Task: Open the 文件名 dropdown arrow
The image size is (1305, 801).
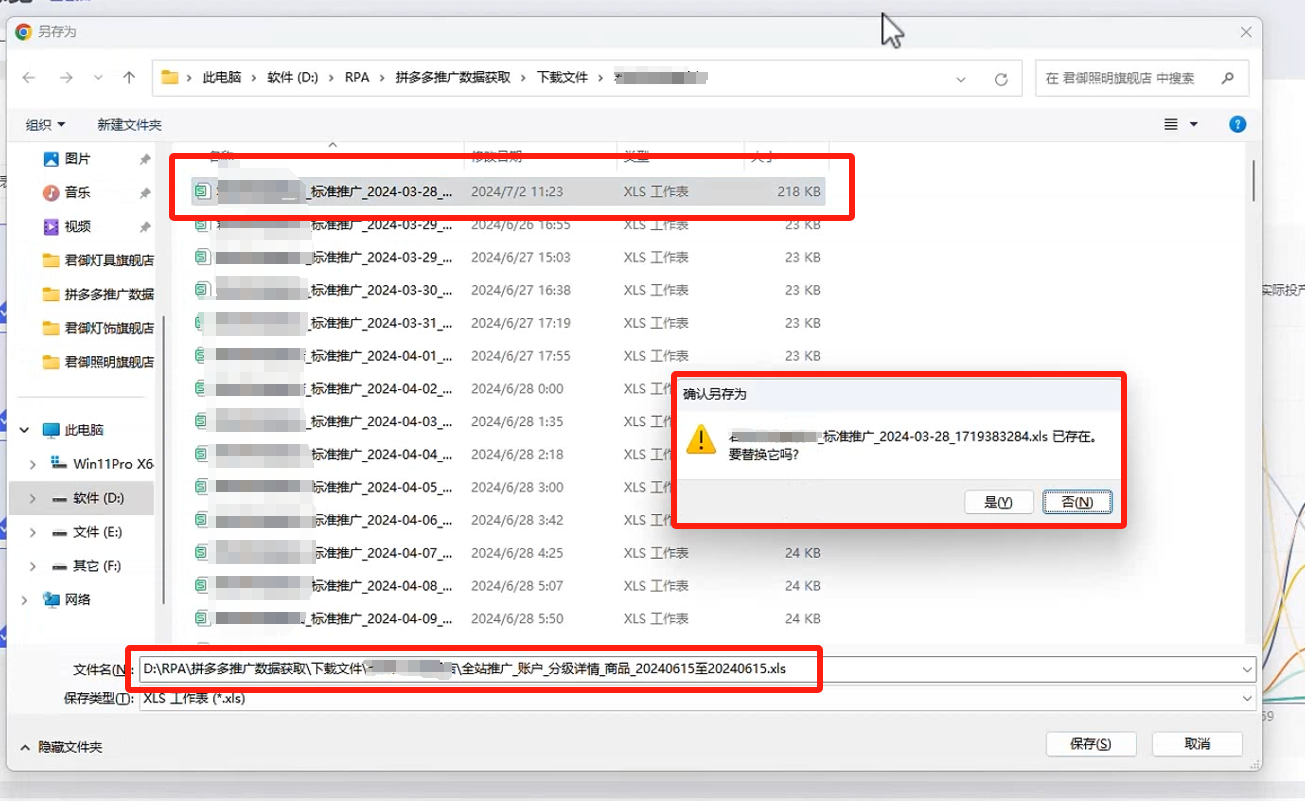Action: [1247, 669]
